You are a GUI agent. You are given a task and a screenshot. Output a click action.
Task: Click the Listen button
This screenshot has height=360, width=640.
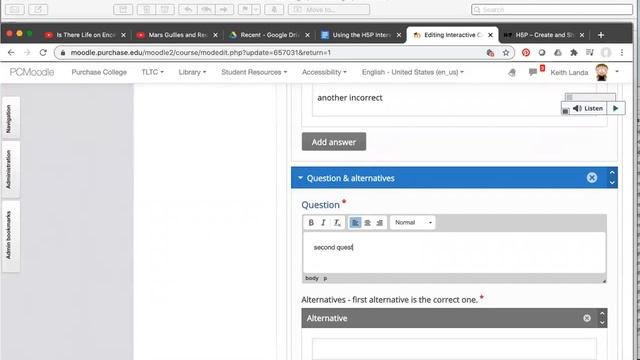click(x=588, y=108)
